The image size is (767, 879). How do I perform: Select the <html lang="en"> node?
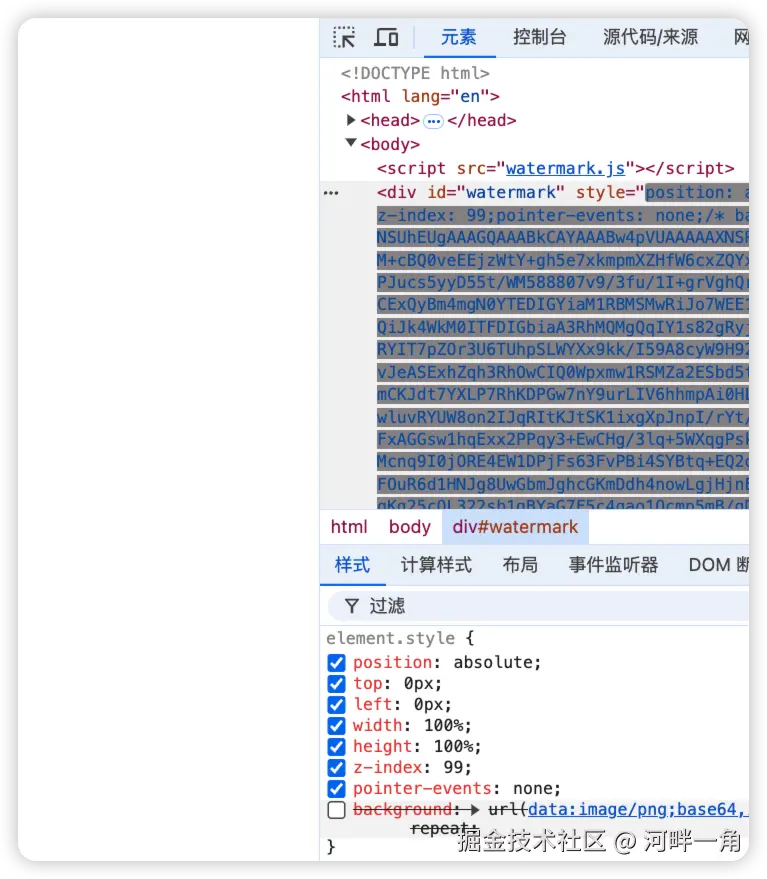(420, 96)
